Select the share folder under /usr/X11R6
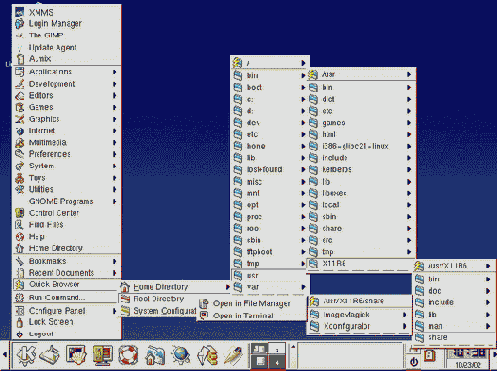Screen dimensions: 497x371 [454, 337]
